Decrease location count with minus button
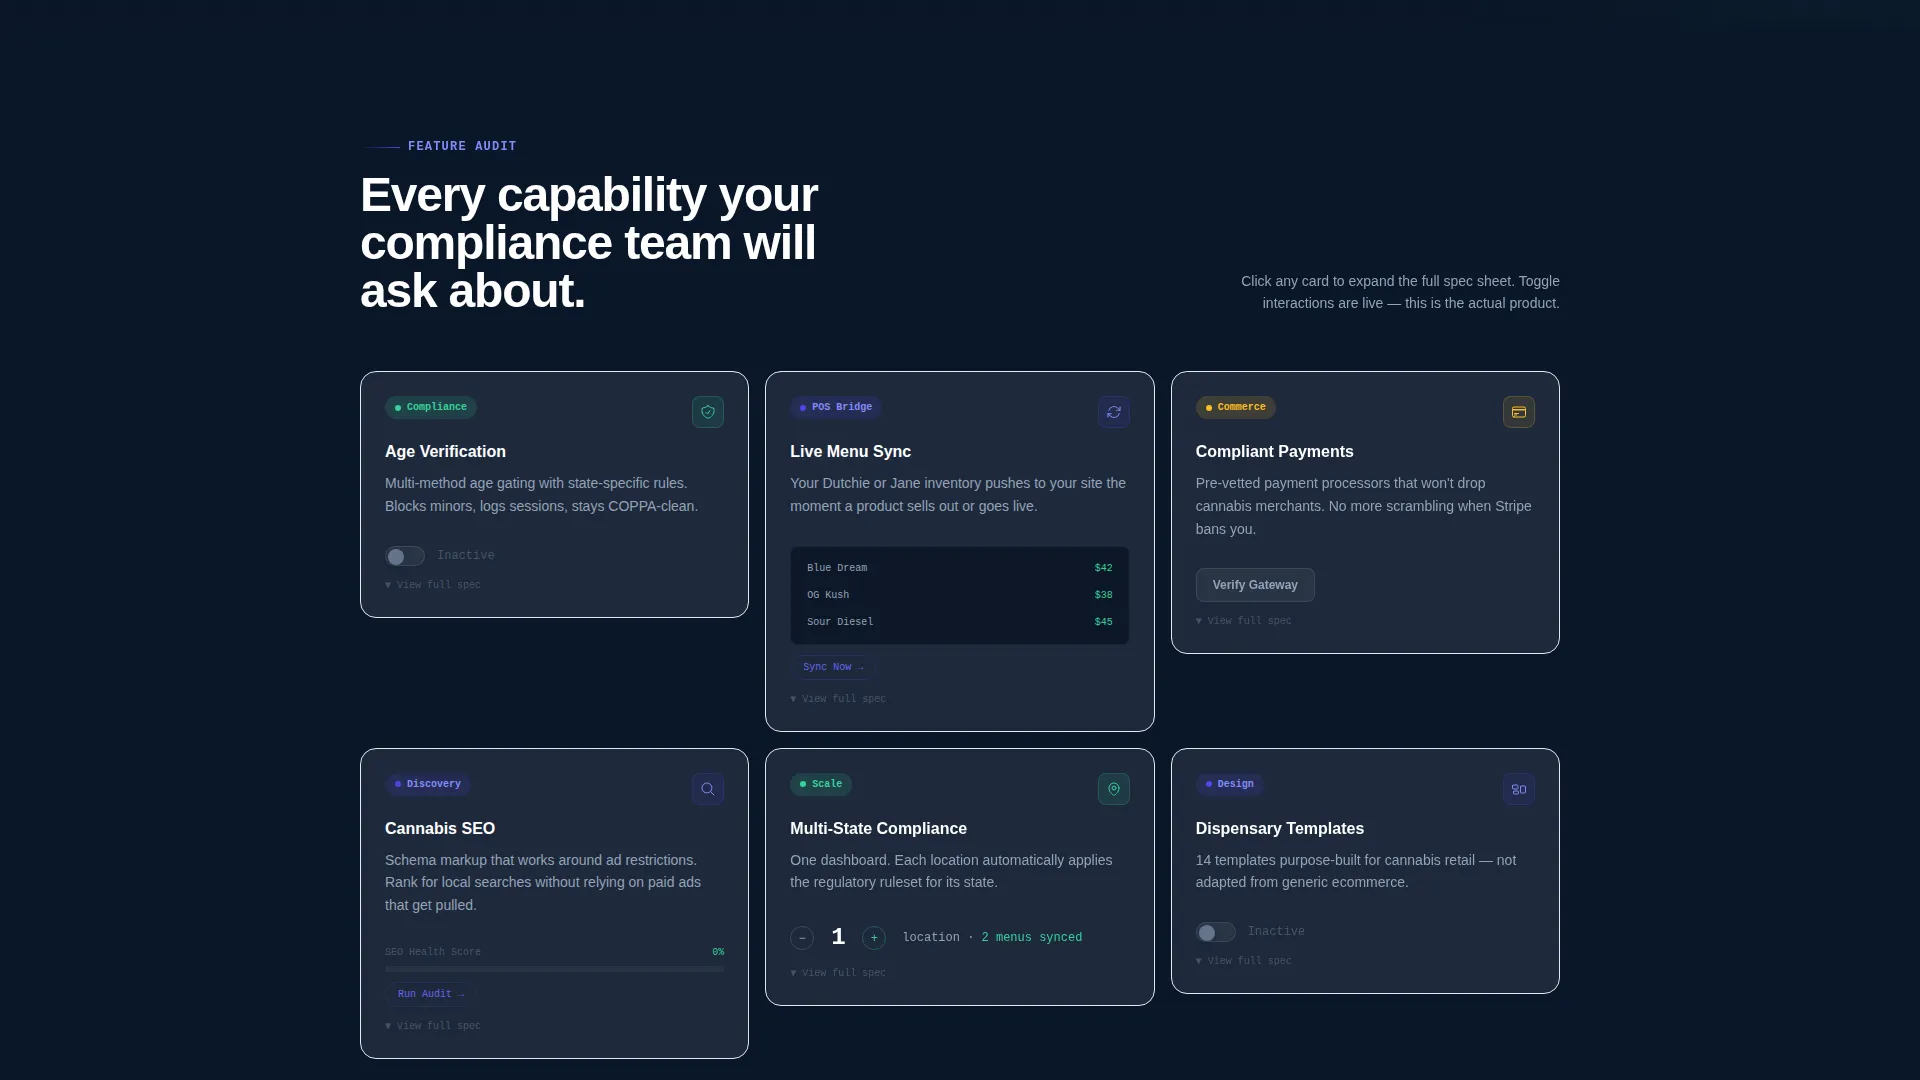This screenshot has height=1080, width=1920. [x=802, y=938]
